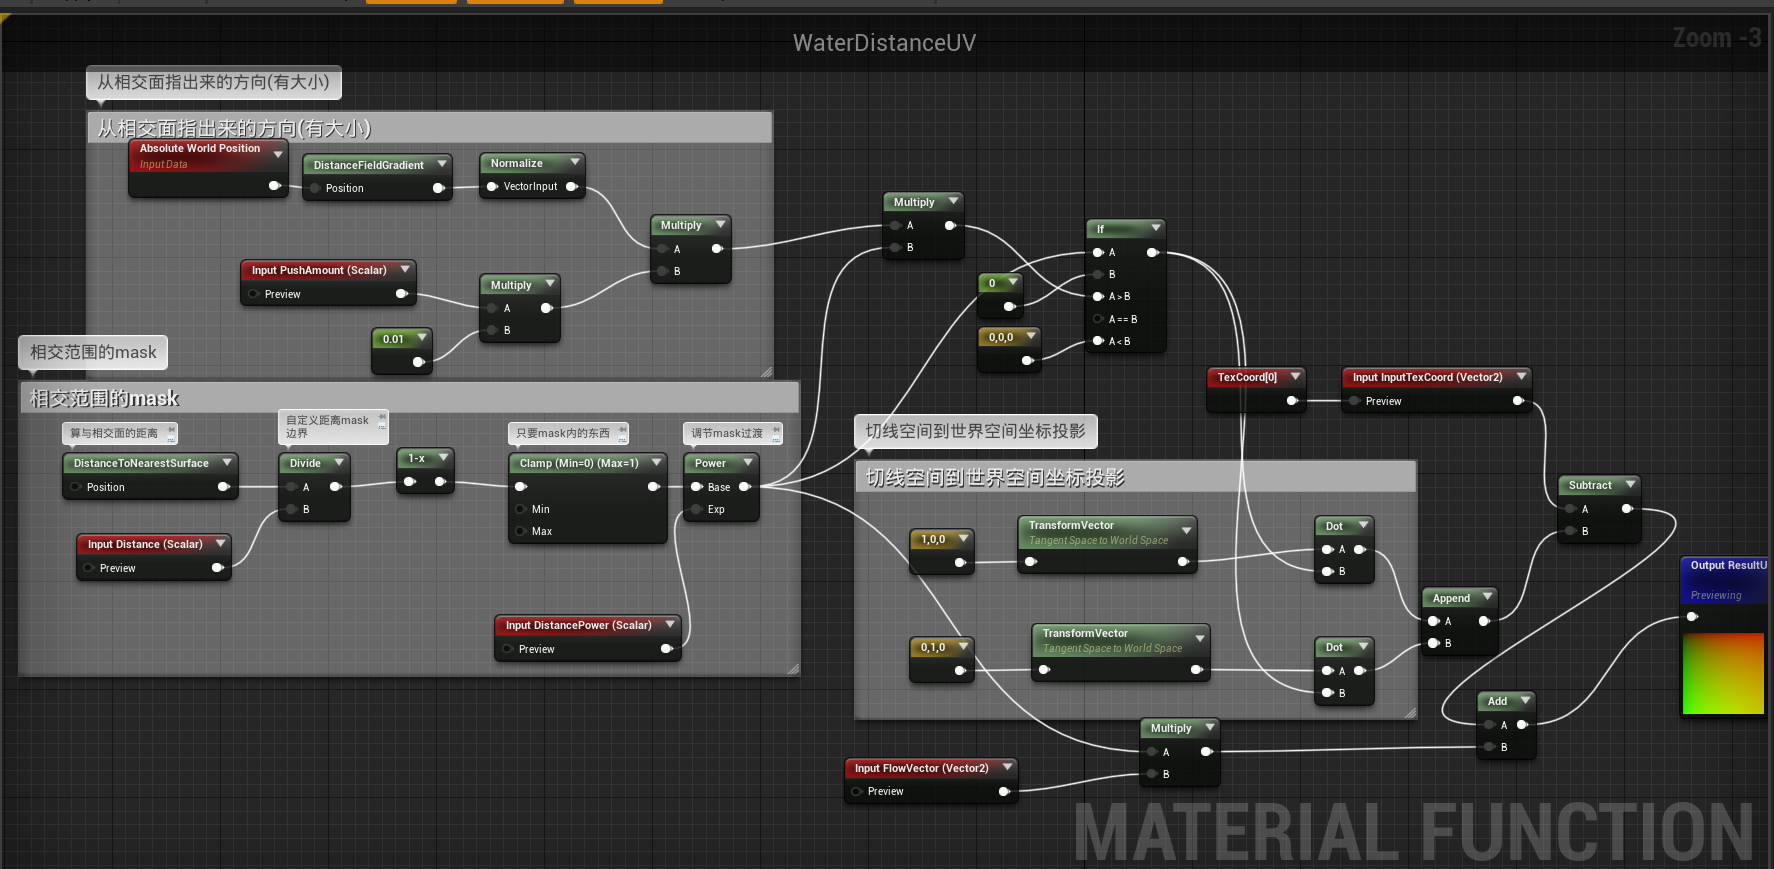1774x869 pixels.
Task: Select the Input InputTexCoord (Vector2) node title
Action: 1427,377
